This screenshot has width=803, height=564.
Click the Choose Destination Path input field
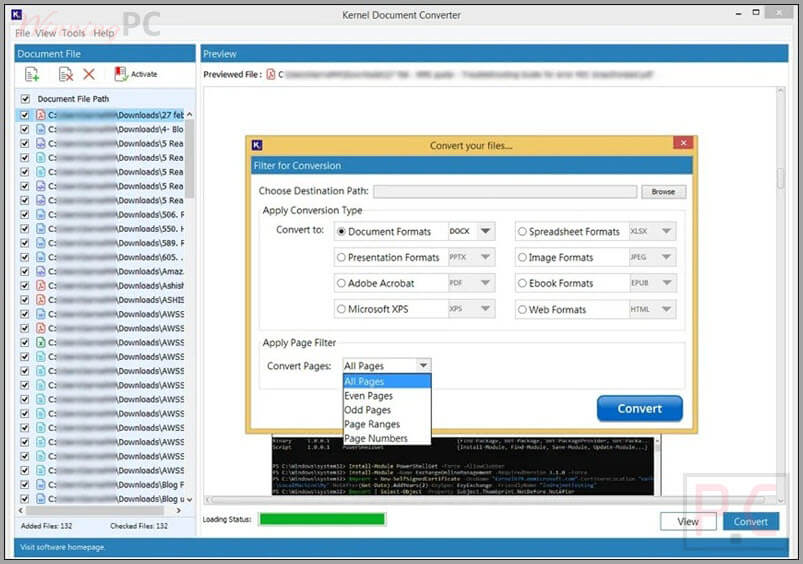tap(505, 192)
